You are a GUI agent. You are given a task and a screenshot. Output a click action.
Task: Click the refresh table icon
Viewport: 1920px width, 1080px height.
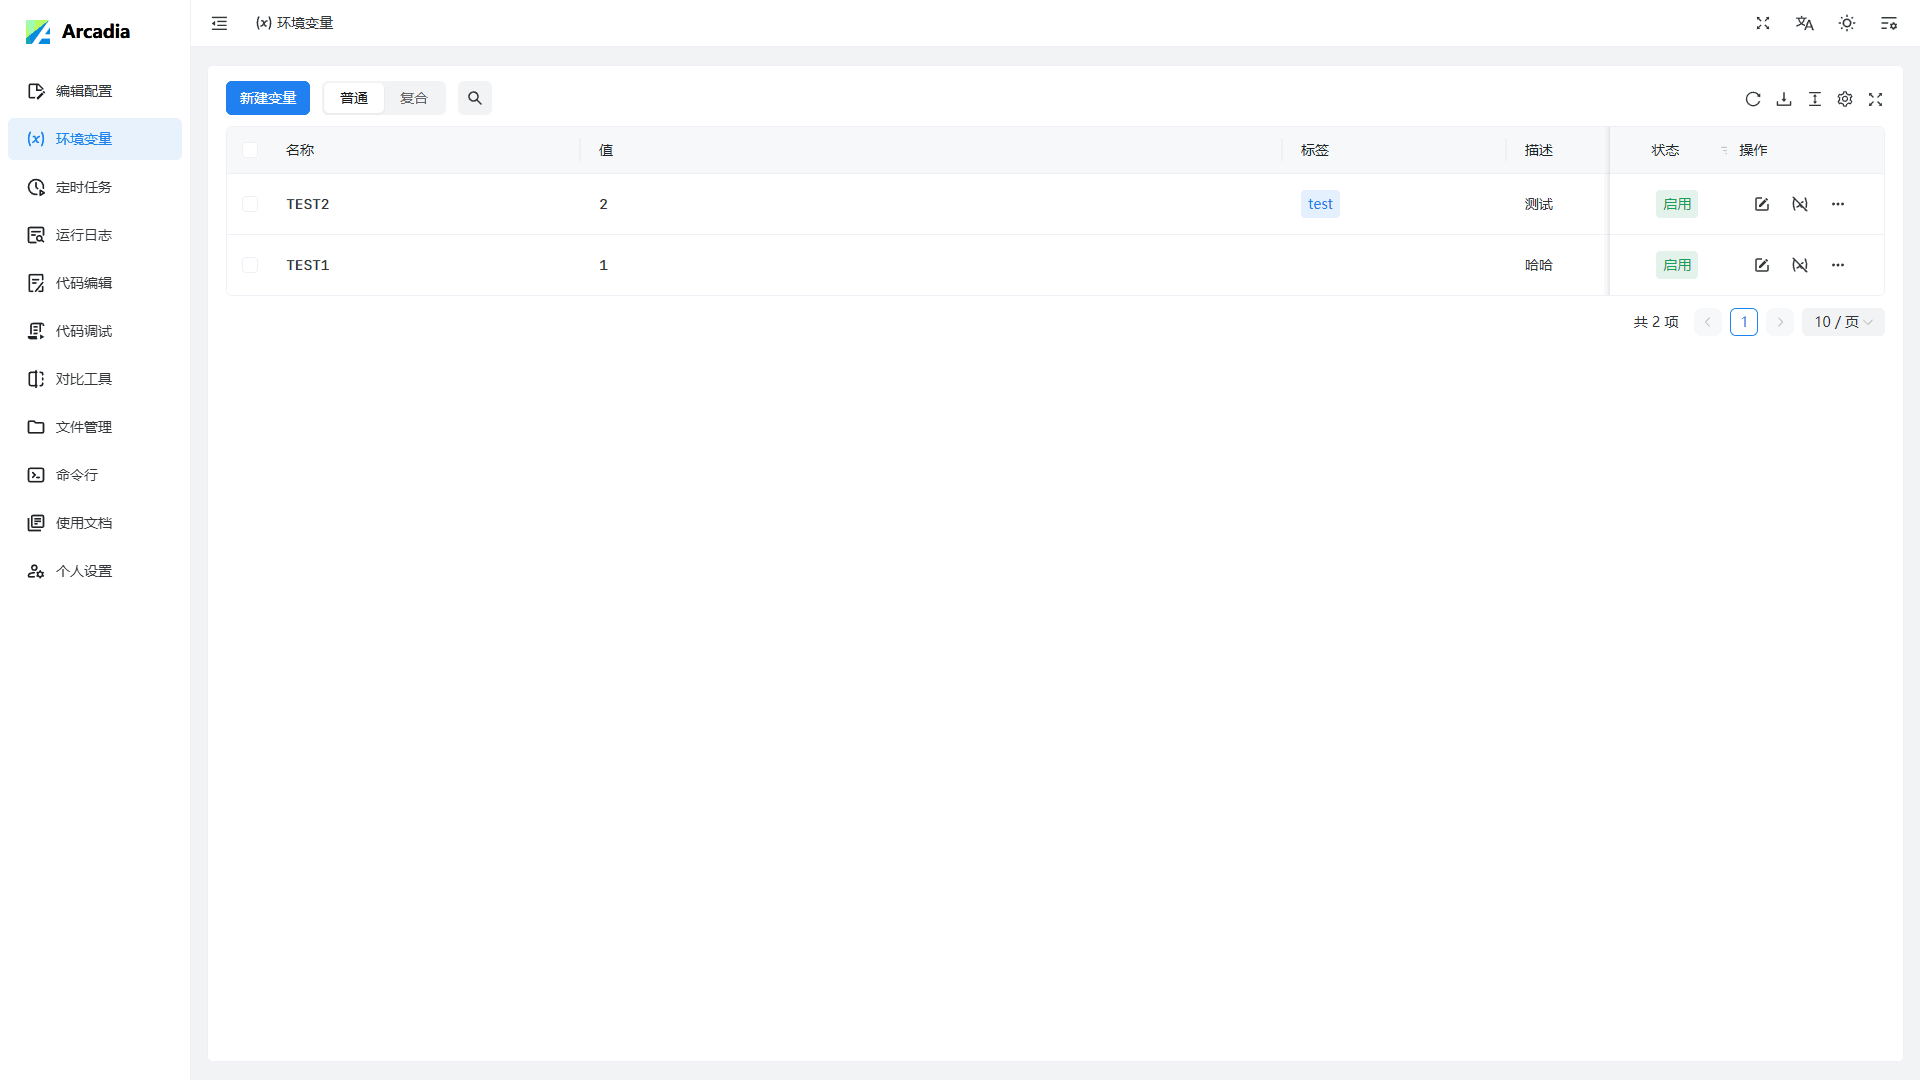(1752, 99)
